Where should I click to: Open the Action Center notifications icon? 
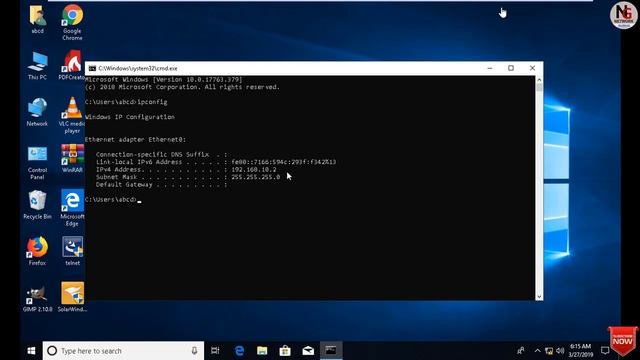coord(605,351)
